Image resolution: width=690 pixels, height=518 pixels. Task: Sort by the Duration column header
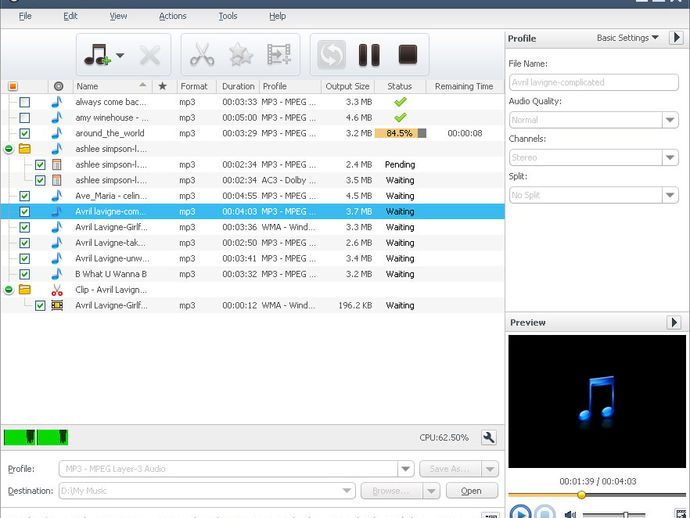point(238,86)
